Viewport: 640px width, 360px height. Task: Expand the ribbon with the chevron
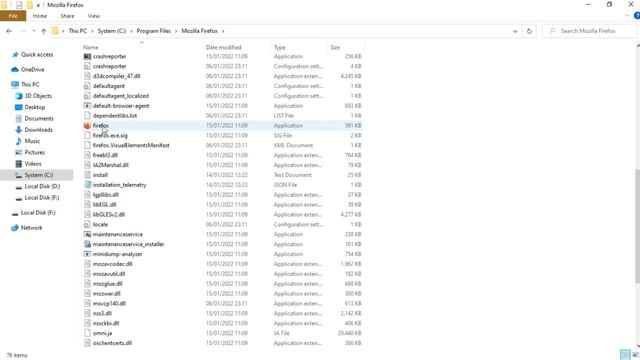click(627, 16)
